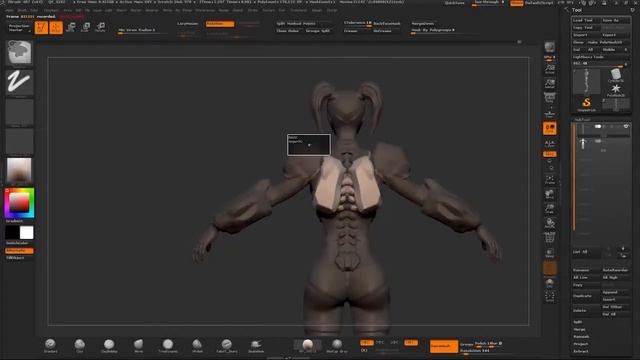Viewport: 640px width, 360px height.
Task: Select the Standard brush icon
Action: pos(51,345)
